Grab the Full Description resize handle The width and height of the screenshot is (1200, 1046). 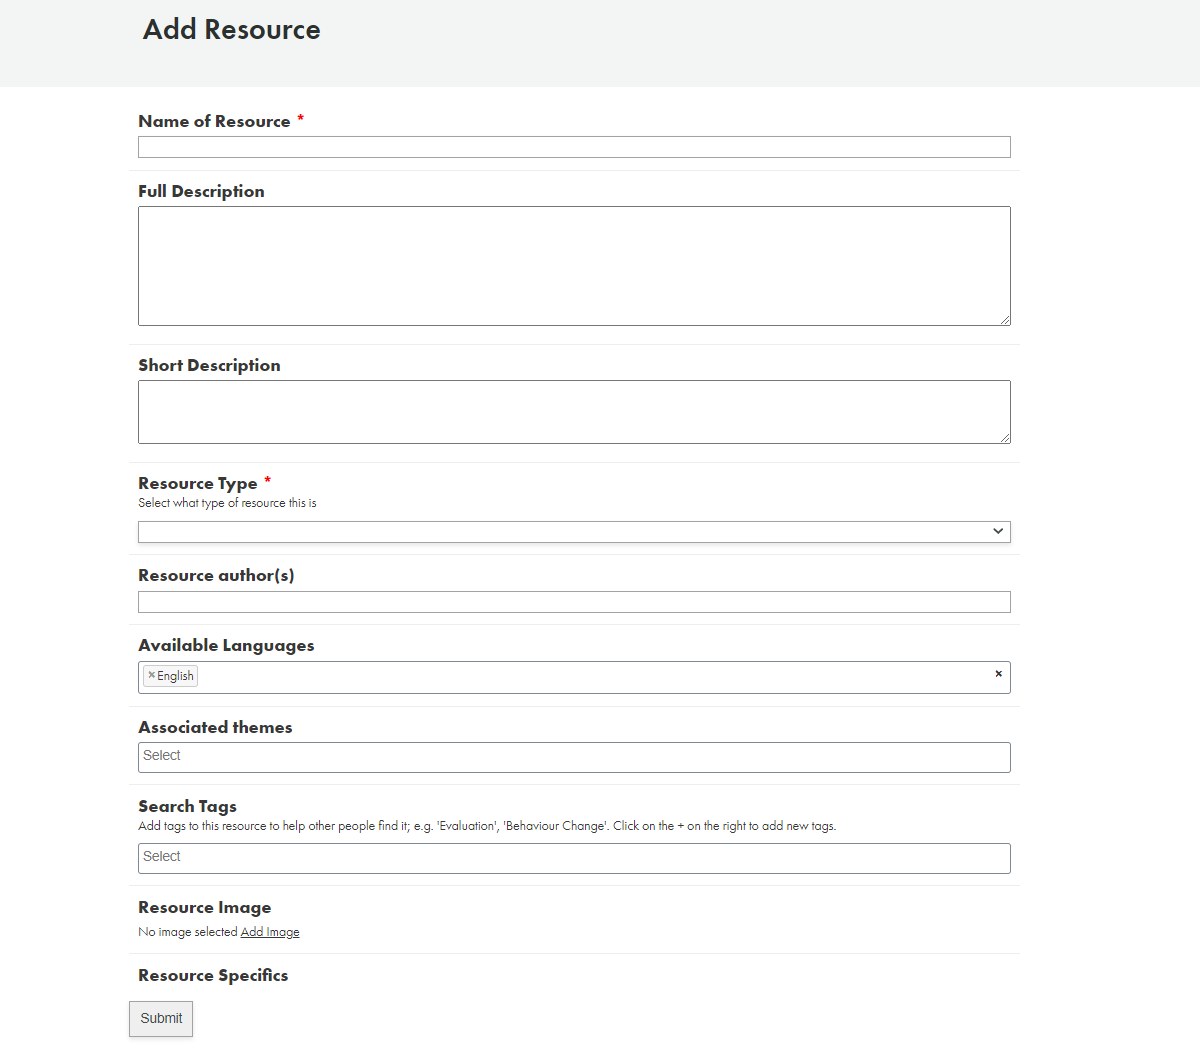pyautogui.click(x=1005, y=320)
